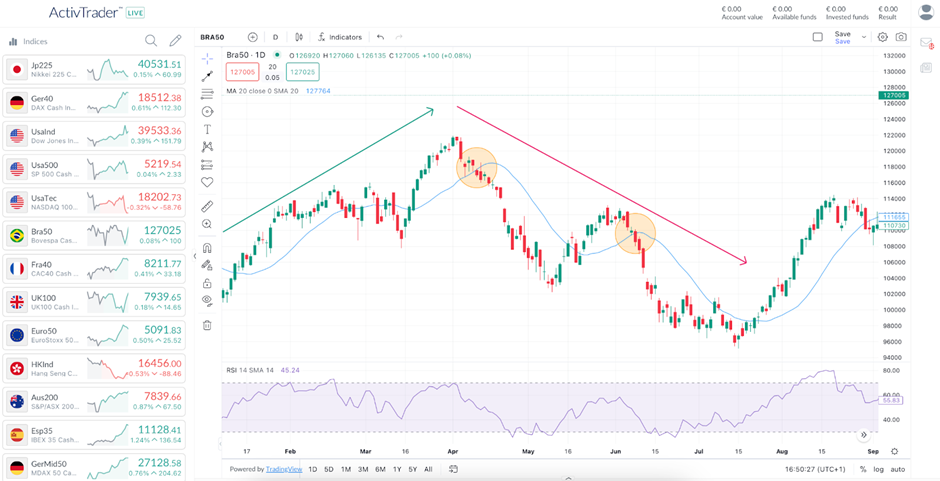Take a chart snapshot with camera icon
The height and width of the screenshot is (481, 940).
coord(901,37)
